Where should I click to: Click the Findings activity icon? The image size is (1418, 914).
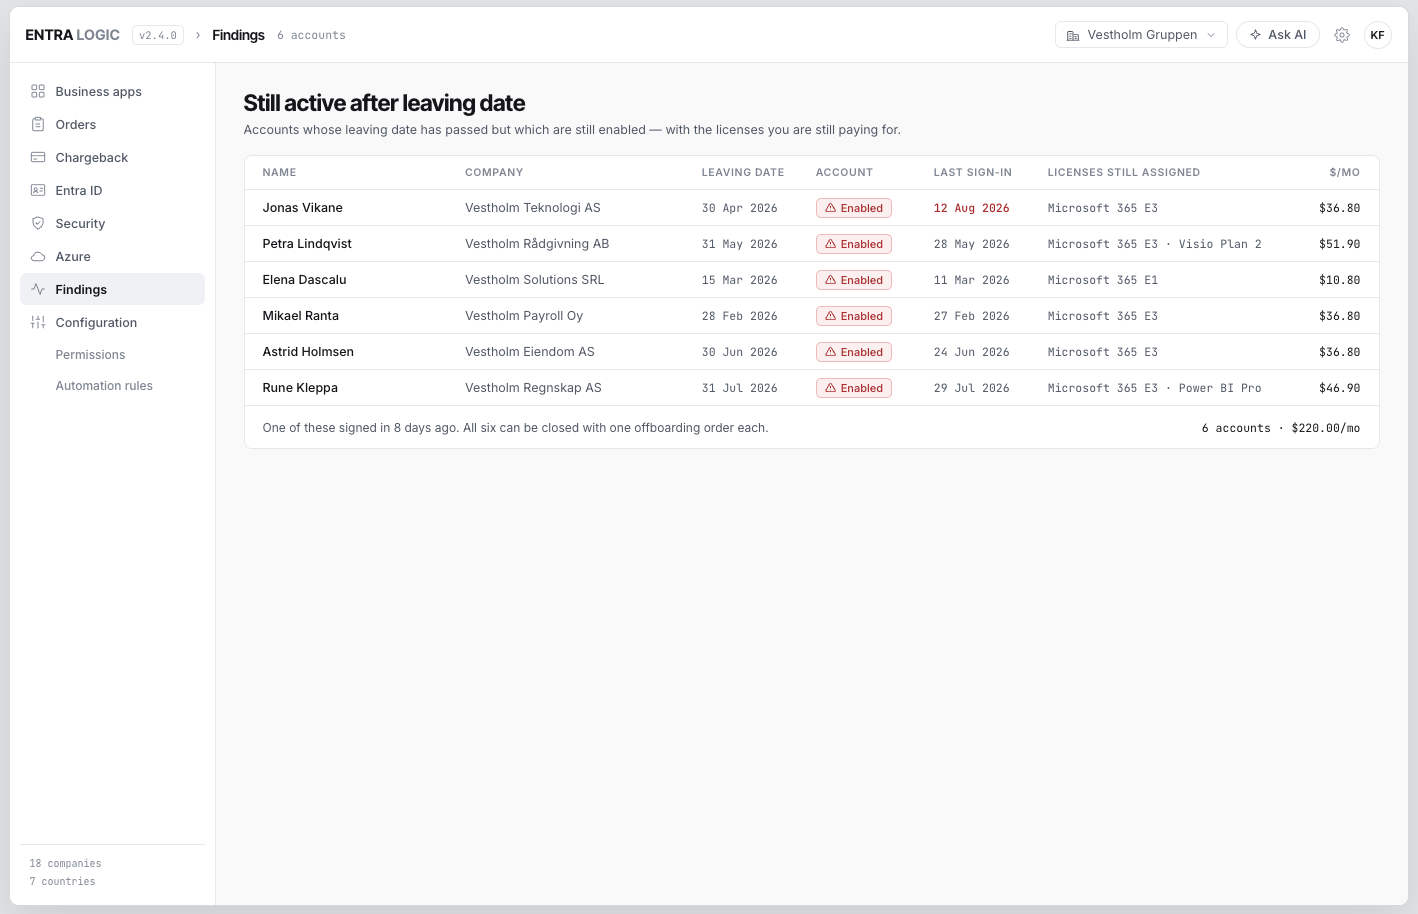pos(38,289)
